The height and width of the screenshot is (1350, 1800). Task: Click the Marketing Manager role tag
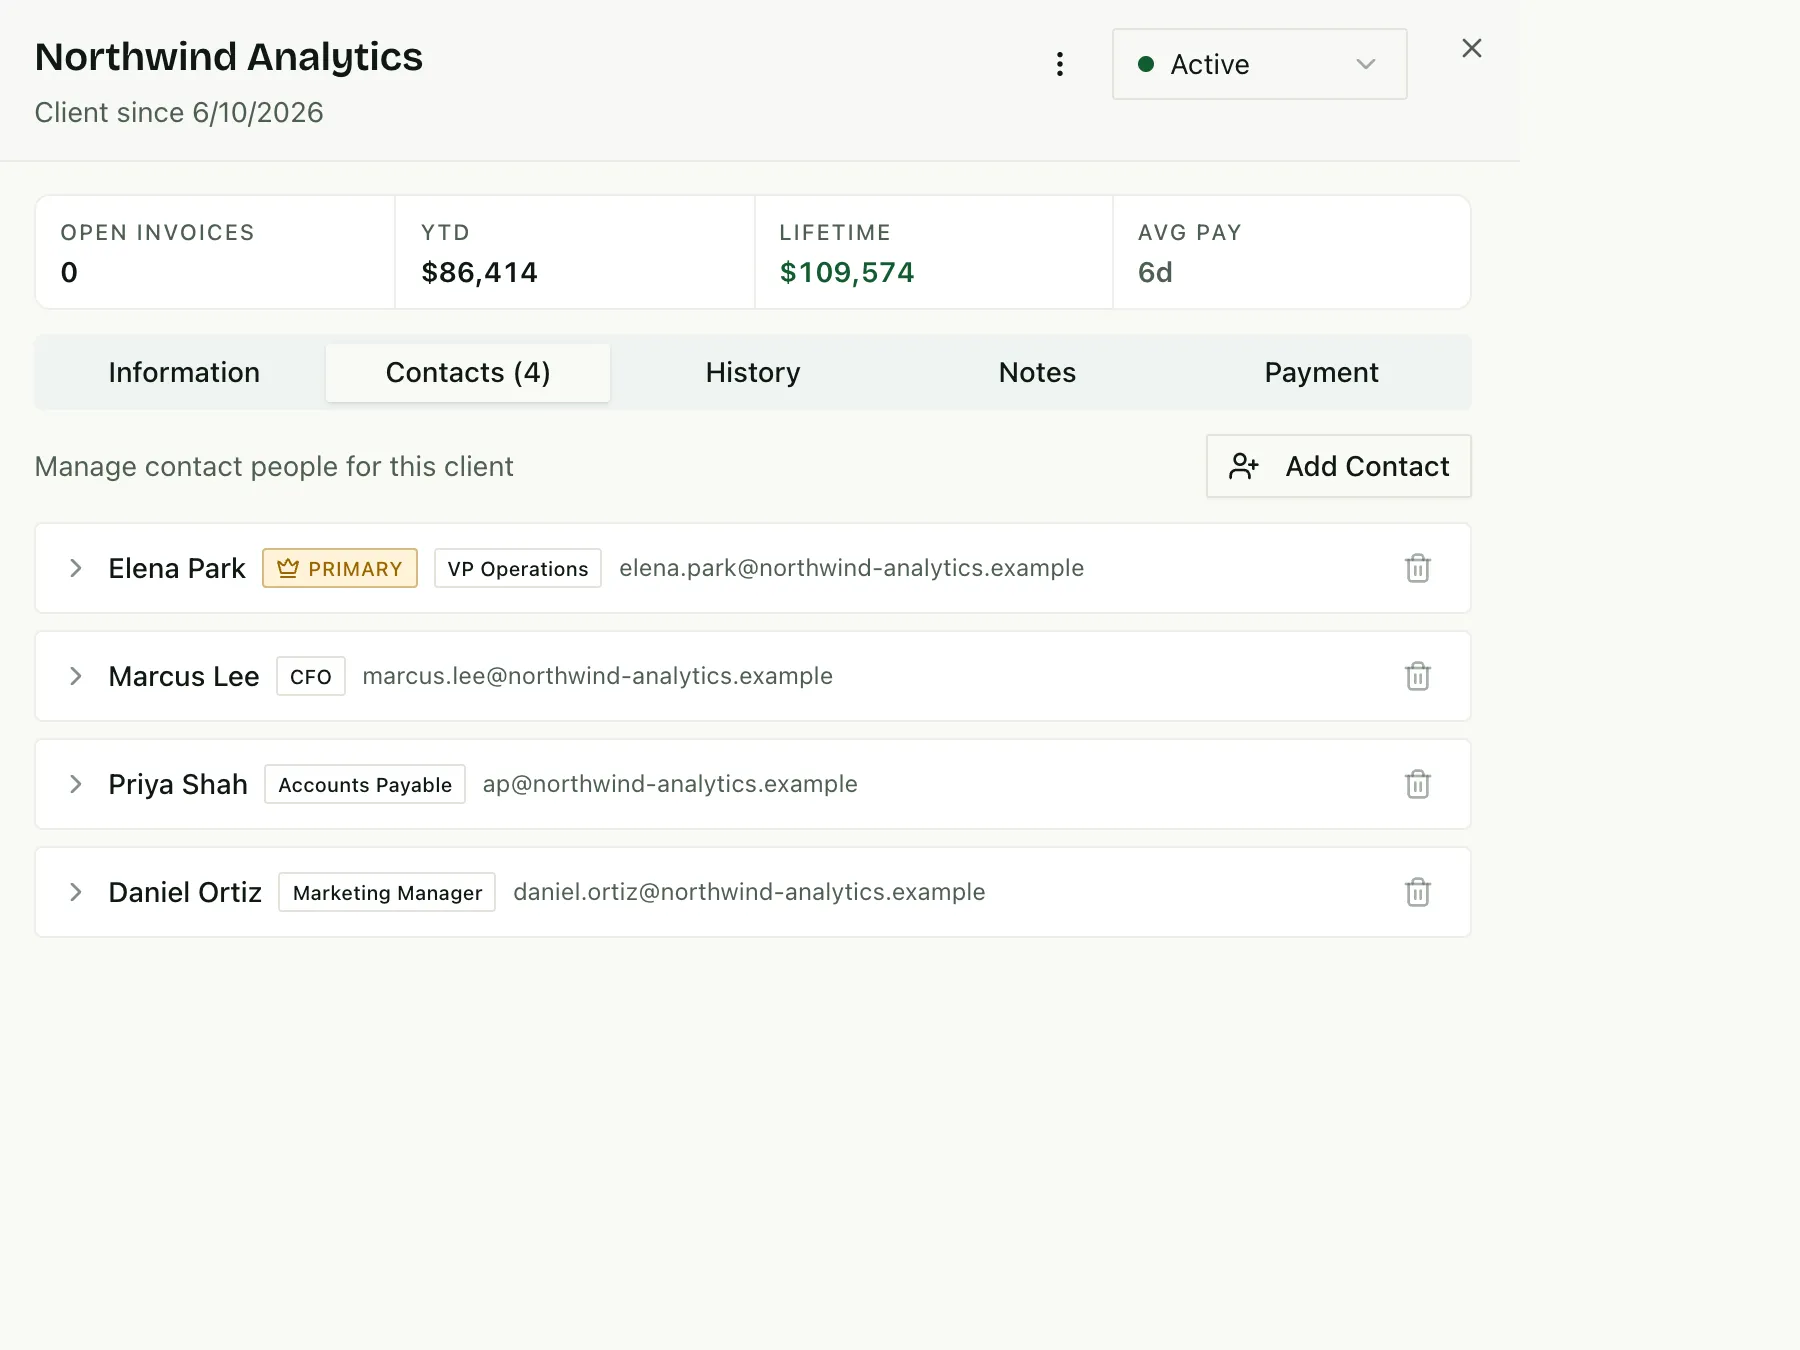(x=387, y=892)
